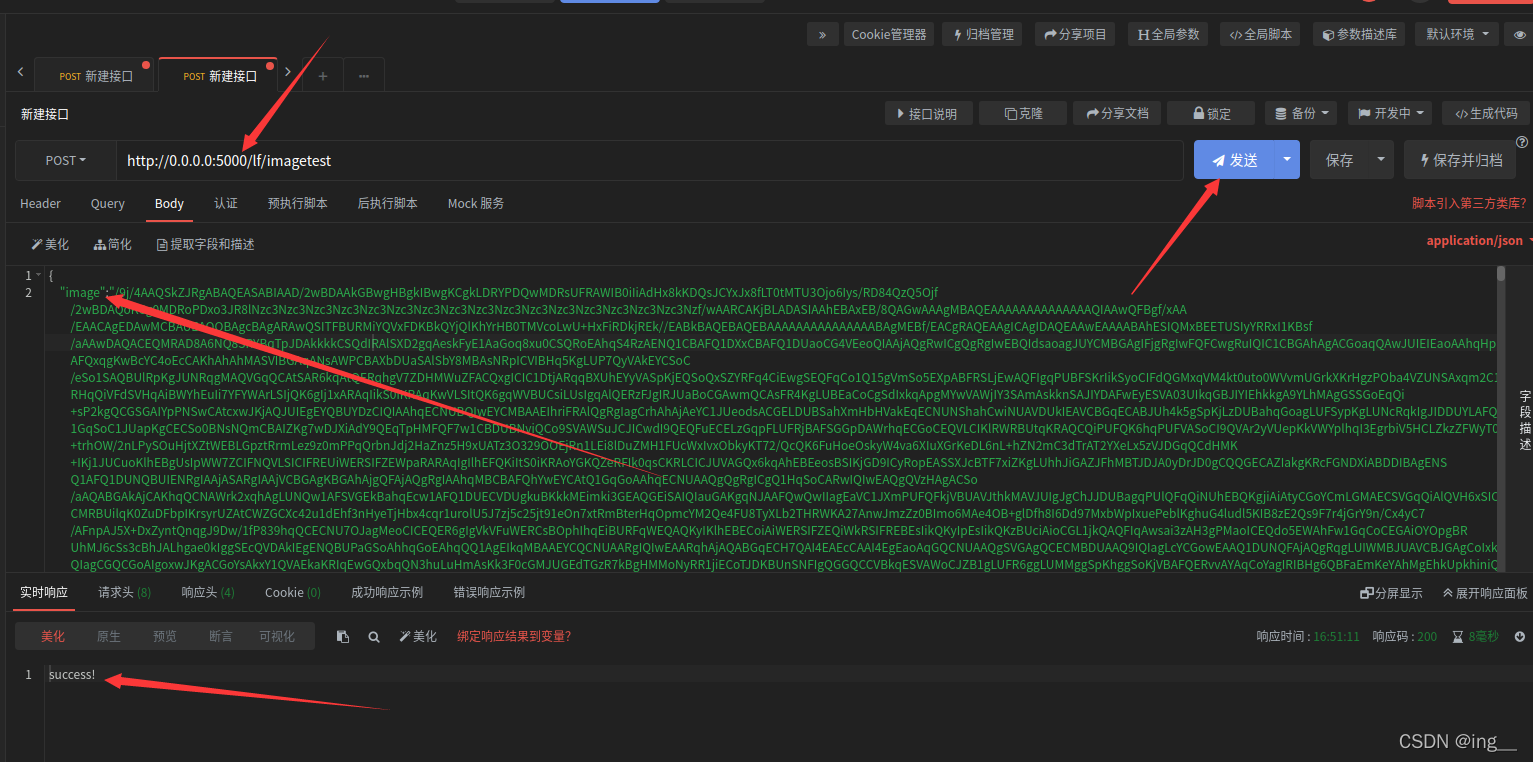Search the response with magnifier icon
This screenshot has height=762, width=1533.
[374, 636]
